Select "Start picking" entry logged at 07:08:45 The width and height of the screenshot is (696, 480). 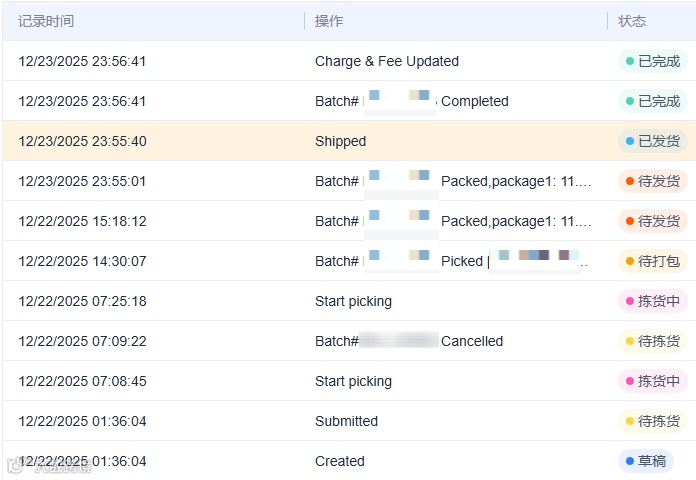[x=353, y=381]
